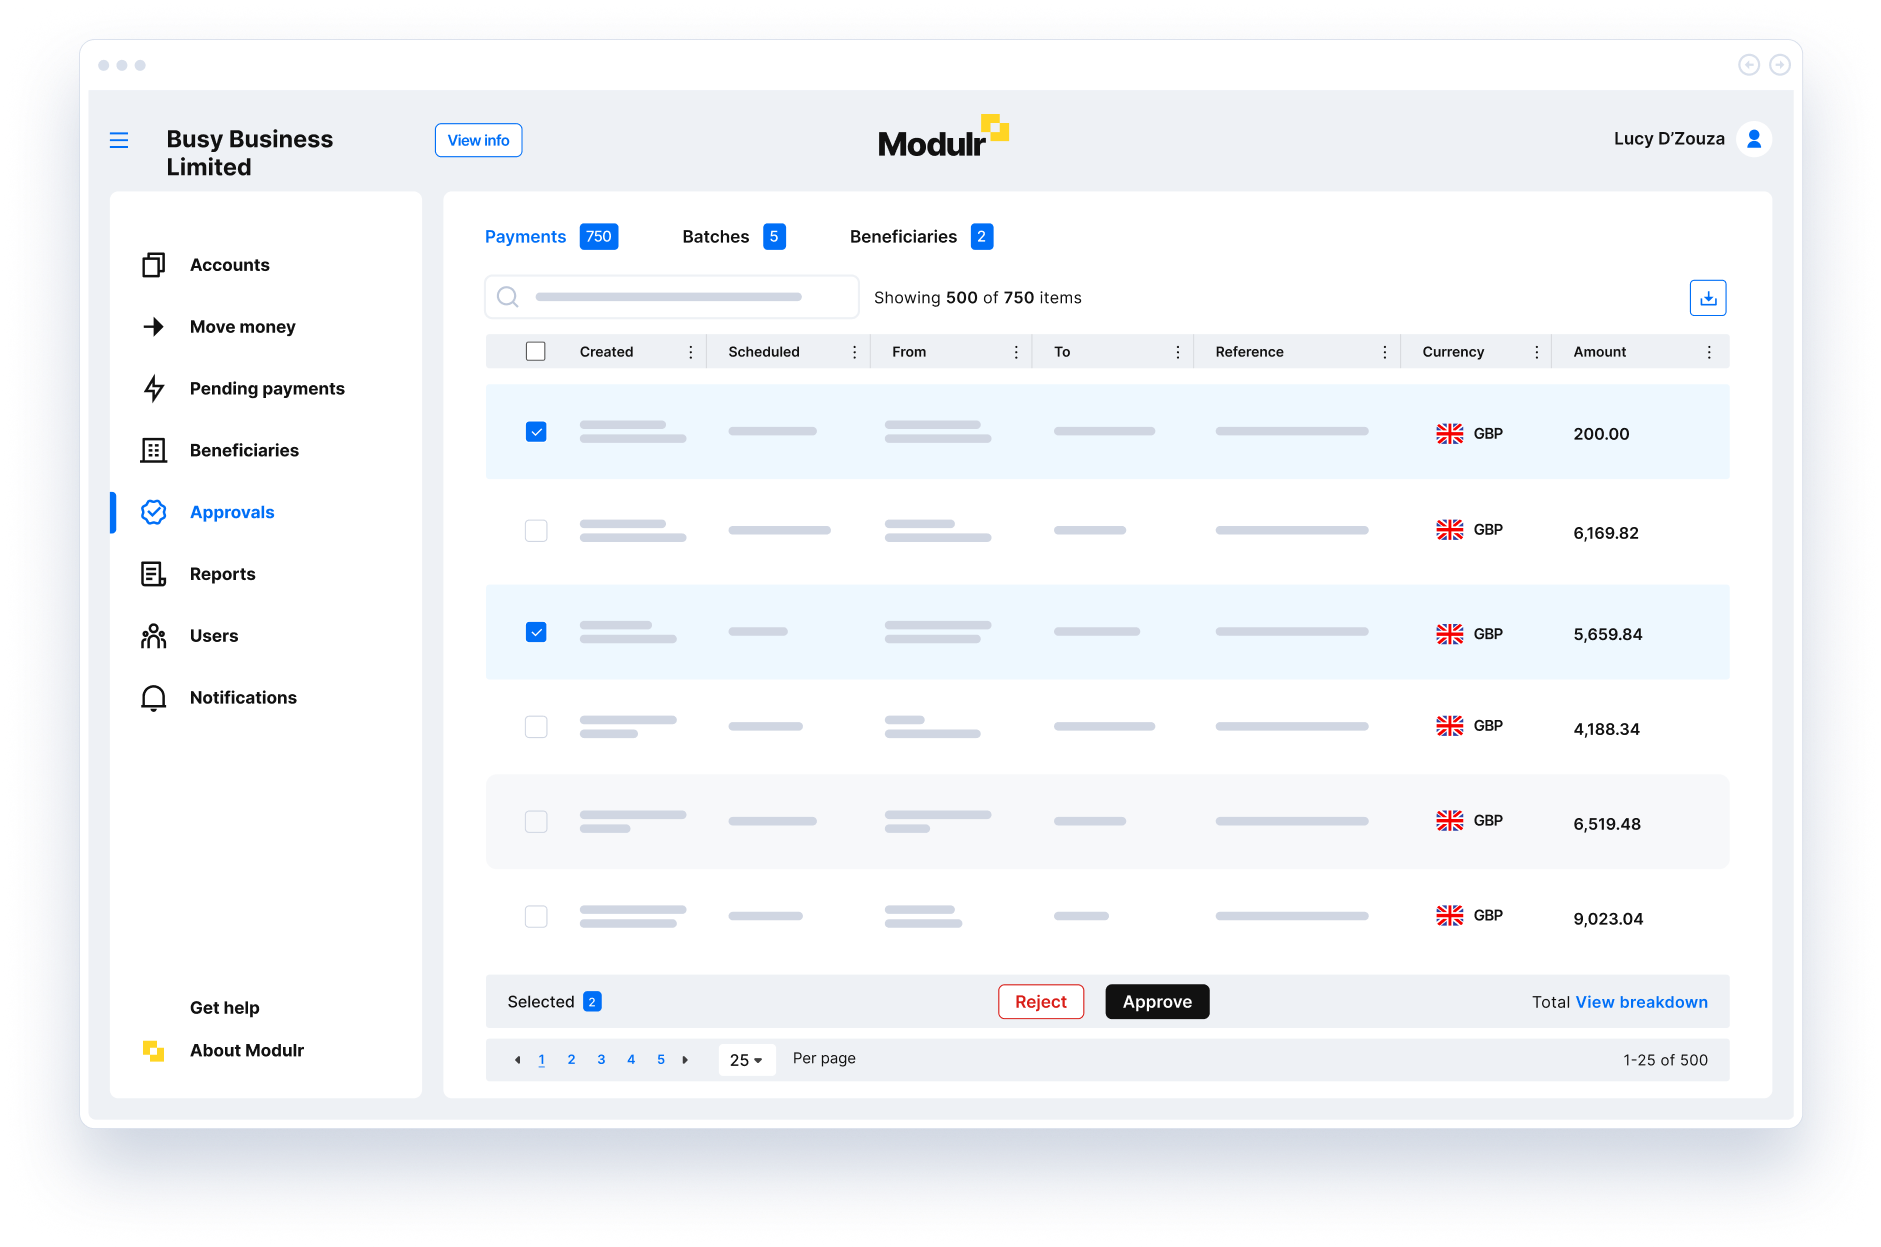This screenshot has width=1881, height=1247.
Task: Open Move money in the sidebar
Action: pos(243,327)
